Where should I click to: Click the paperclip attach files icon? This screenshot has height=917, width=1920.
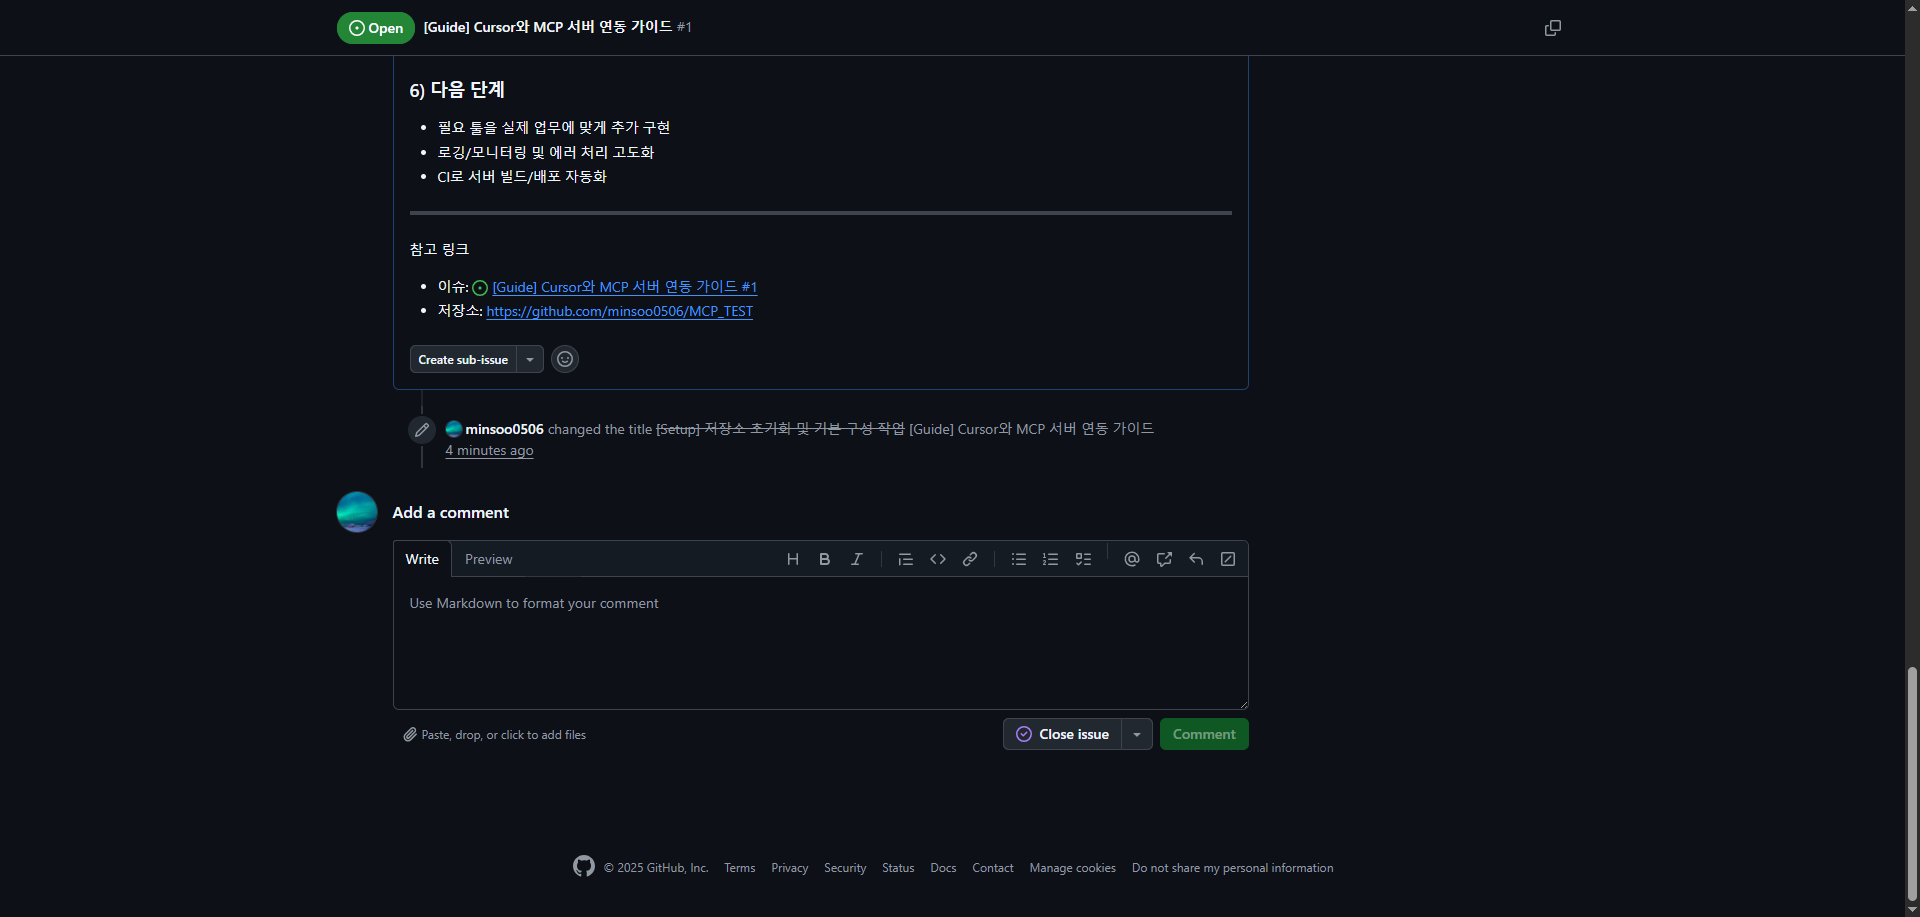pos(410,735)
